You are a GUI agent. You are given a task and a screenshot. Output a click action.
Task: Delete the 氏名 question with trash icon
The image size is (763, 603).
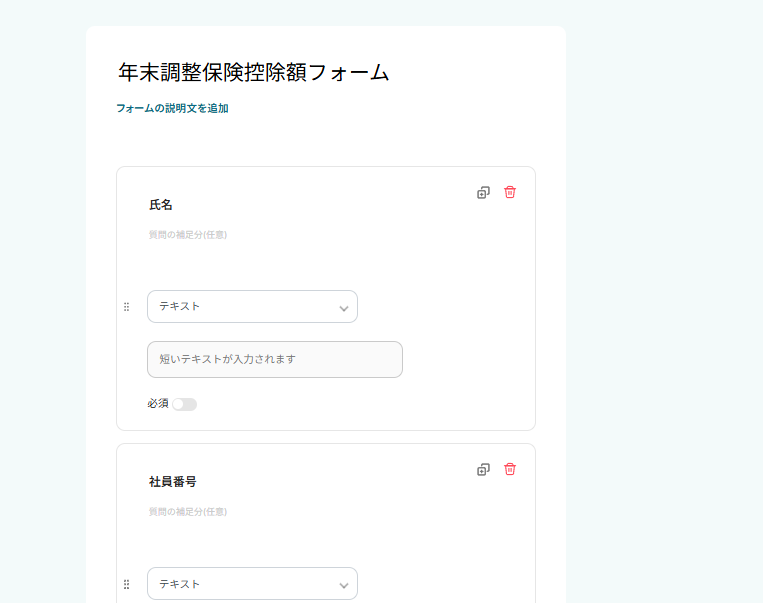coord(509,192)
